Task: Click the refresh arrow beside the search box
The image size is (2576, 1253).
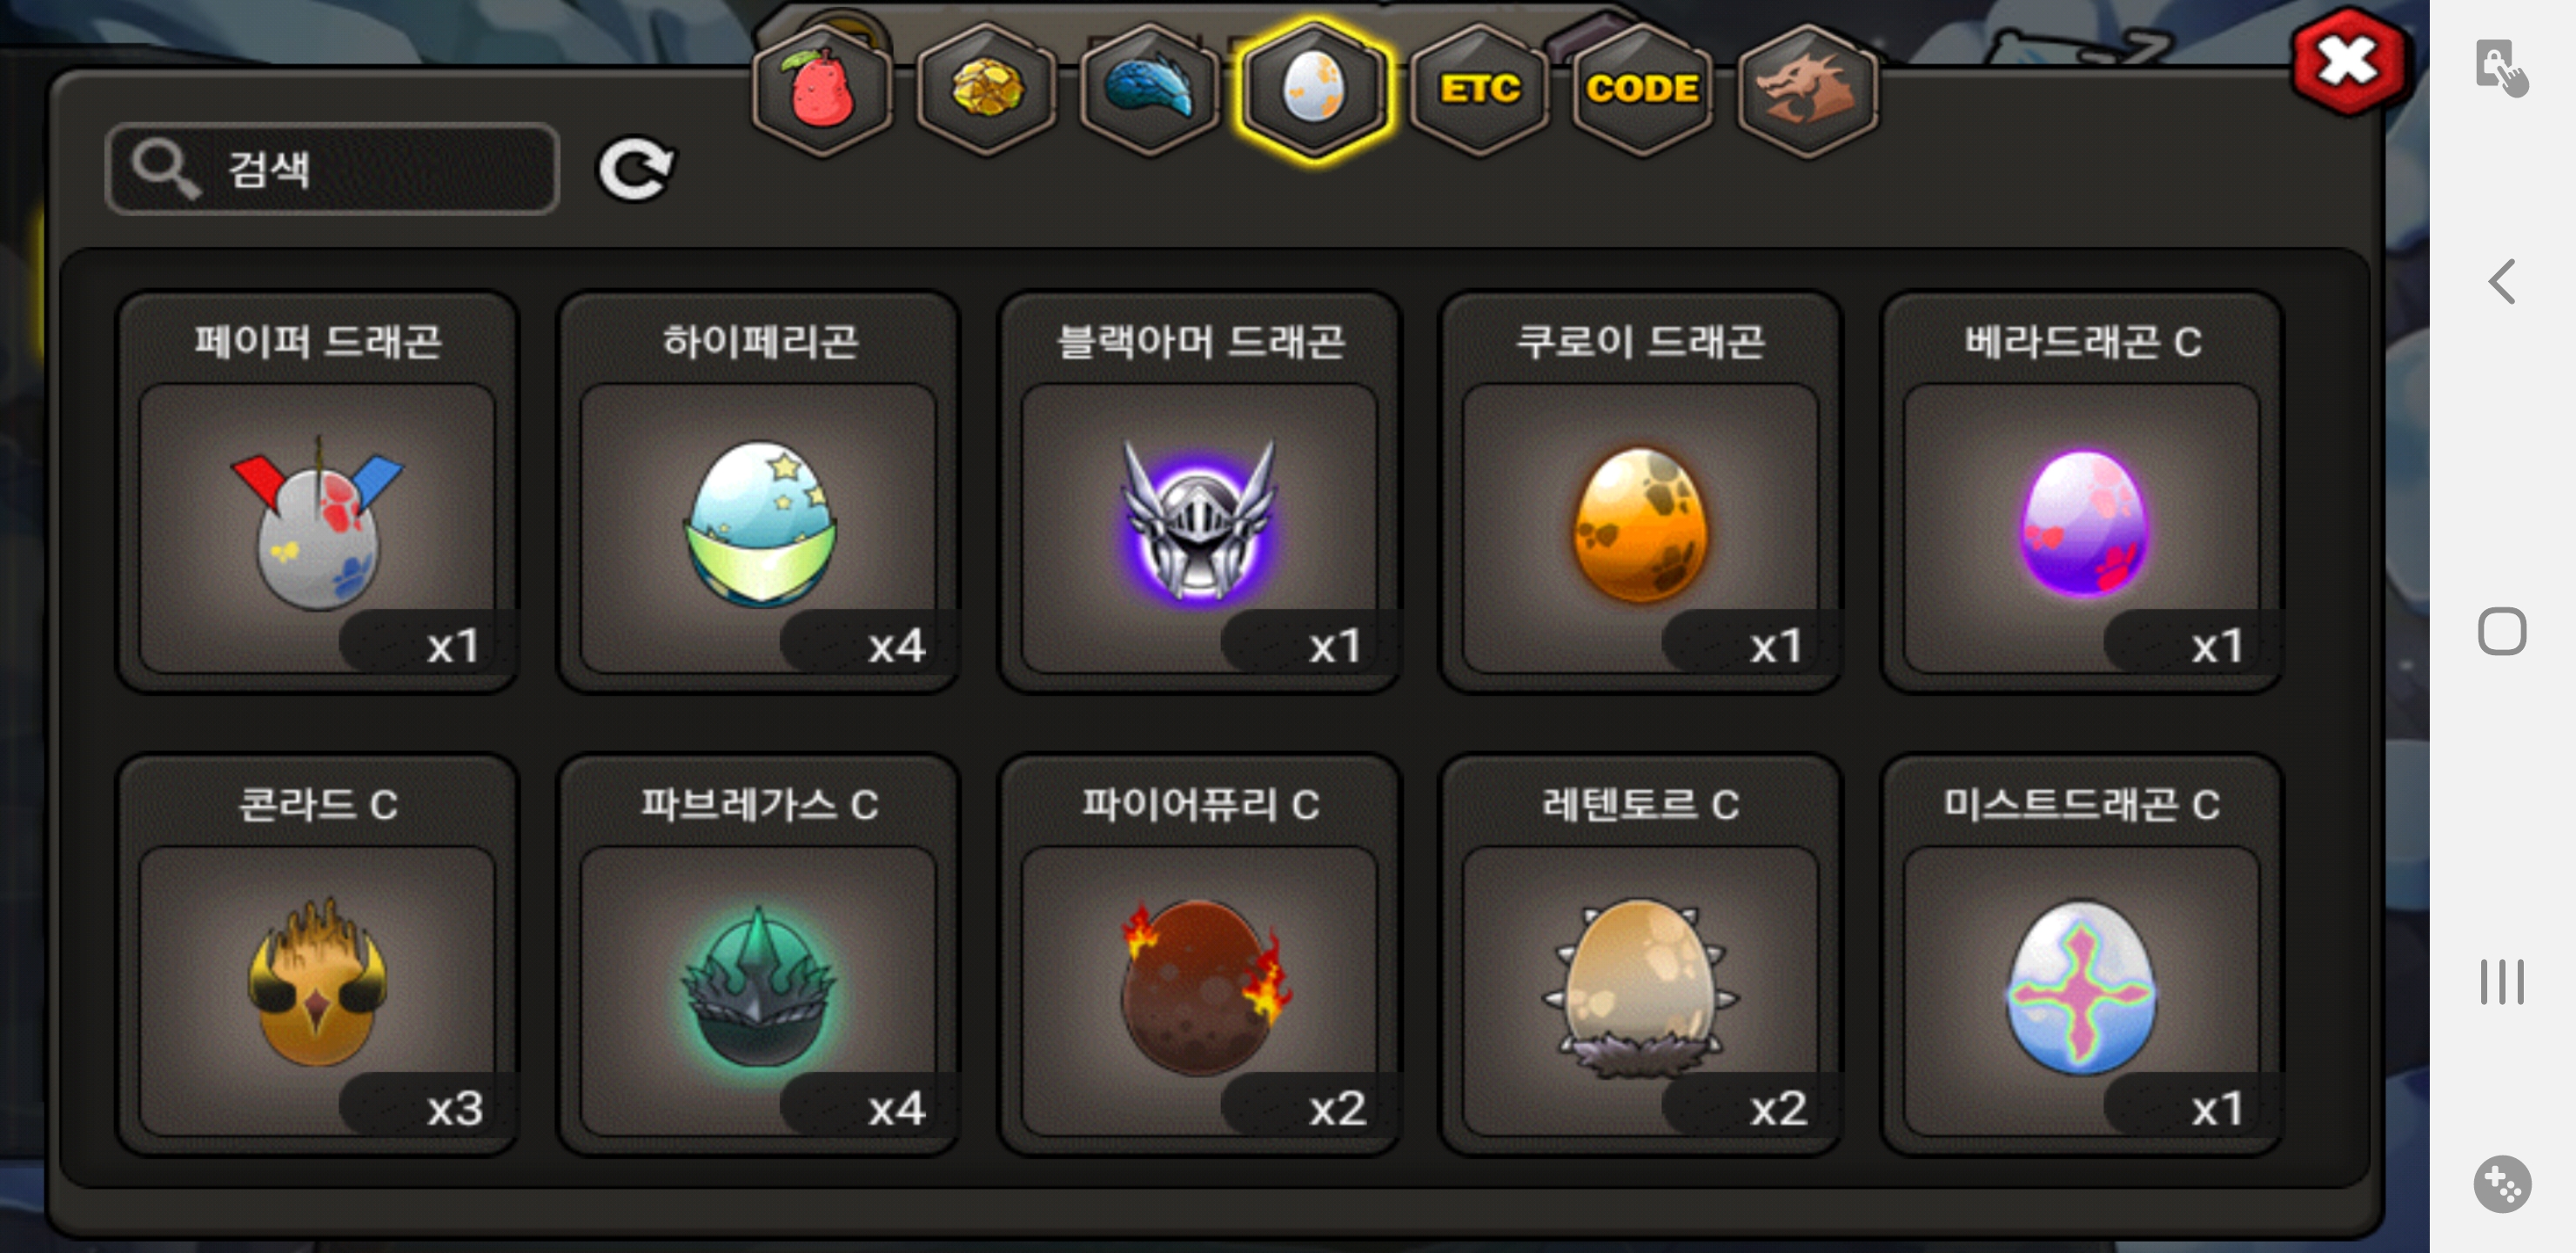Action: [x=636, y=169]
